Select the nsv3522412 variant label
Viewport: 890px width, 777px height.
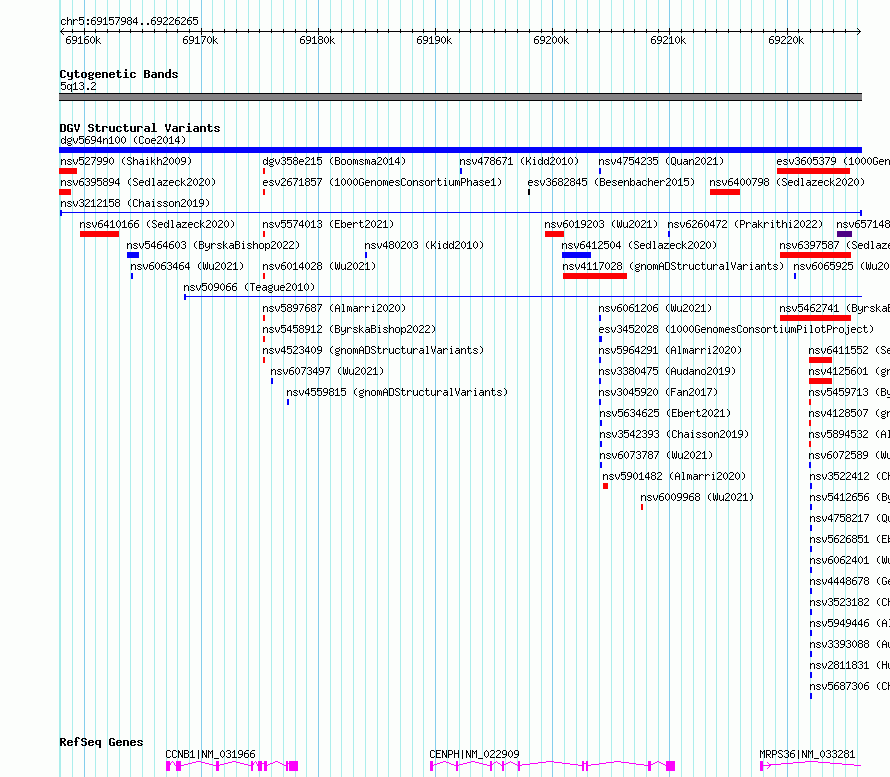(849, 476)
